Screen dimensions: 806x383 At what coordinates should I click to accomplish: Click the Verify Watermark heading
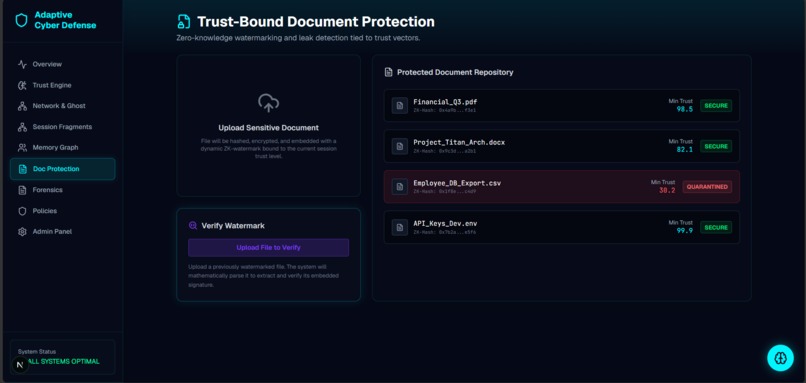point(233,226)
